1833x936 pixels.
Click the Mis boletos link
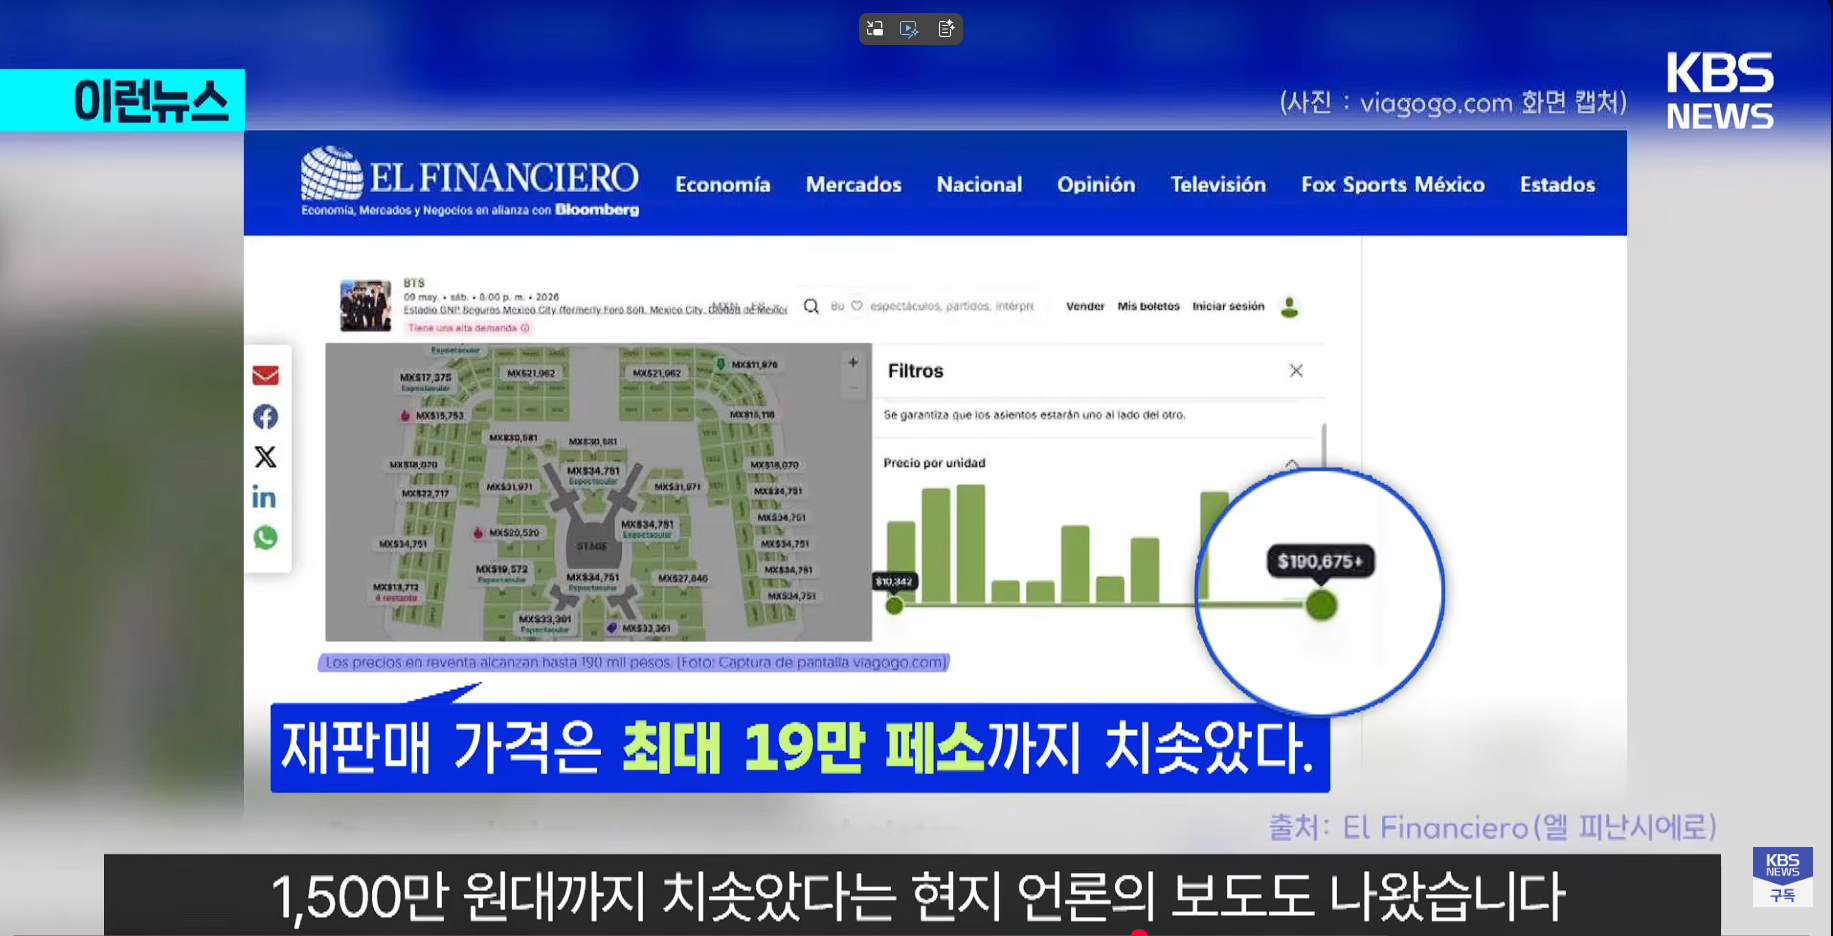[1148, 306]
